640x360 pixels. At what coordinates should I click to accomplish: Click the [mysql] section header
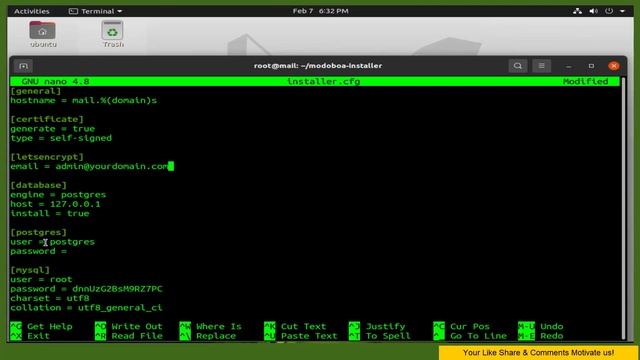(x=30, y=270)
